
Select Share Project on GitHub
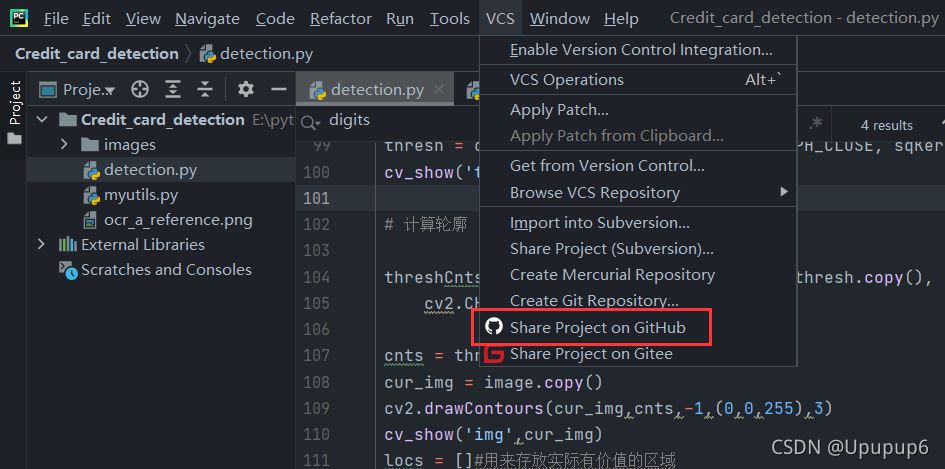[597, 327]
